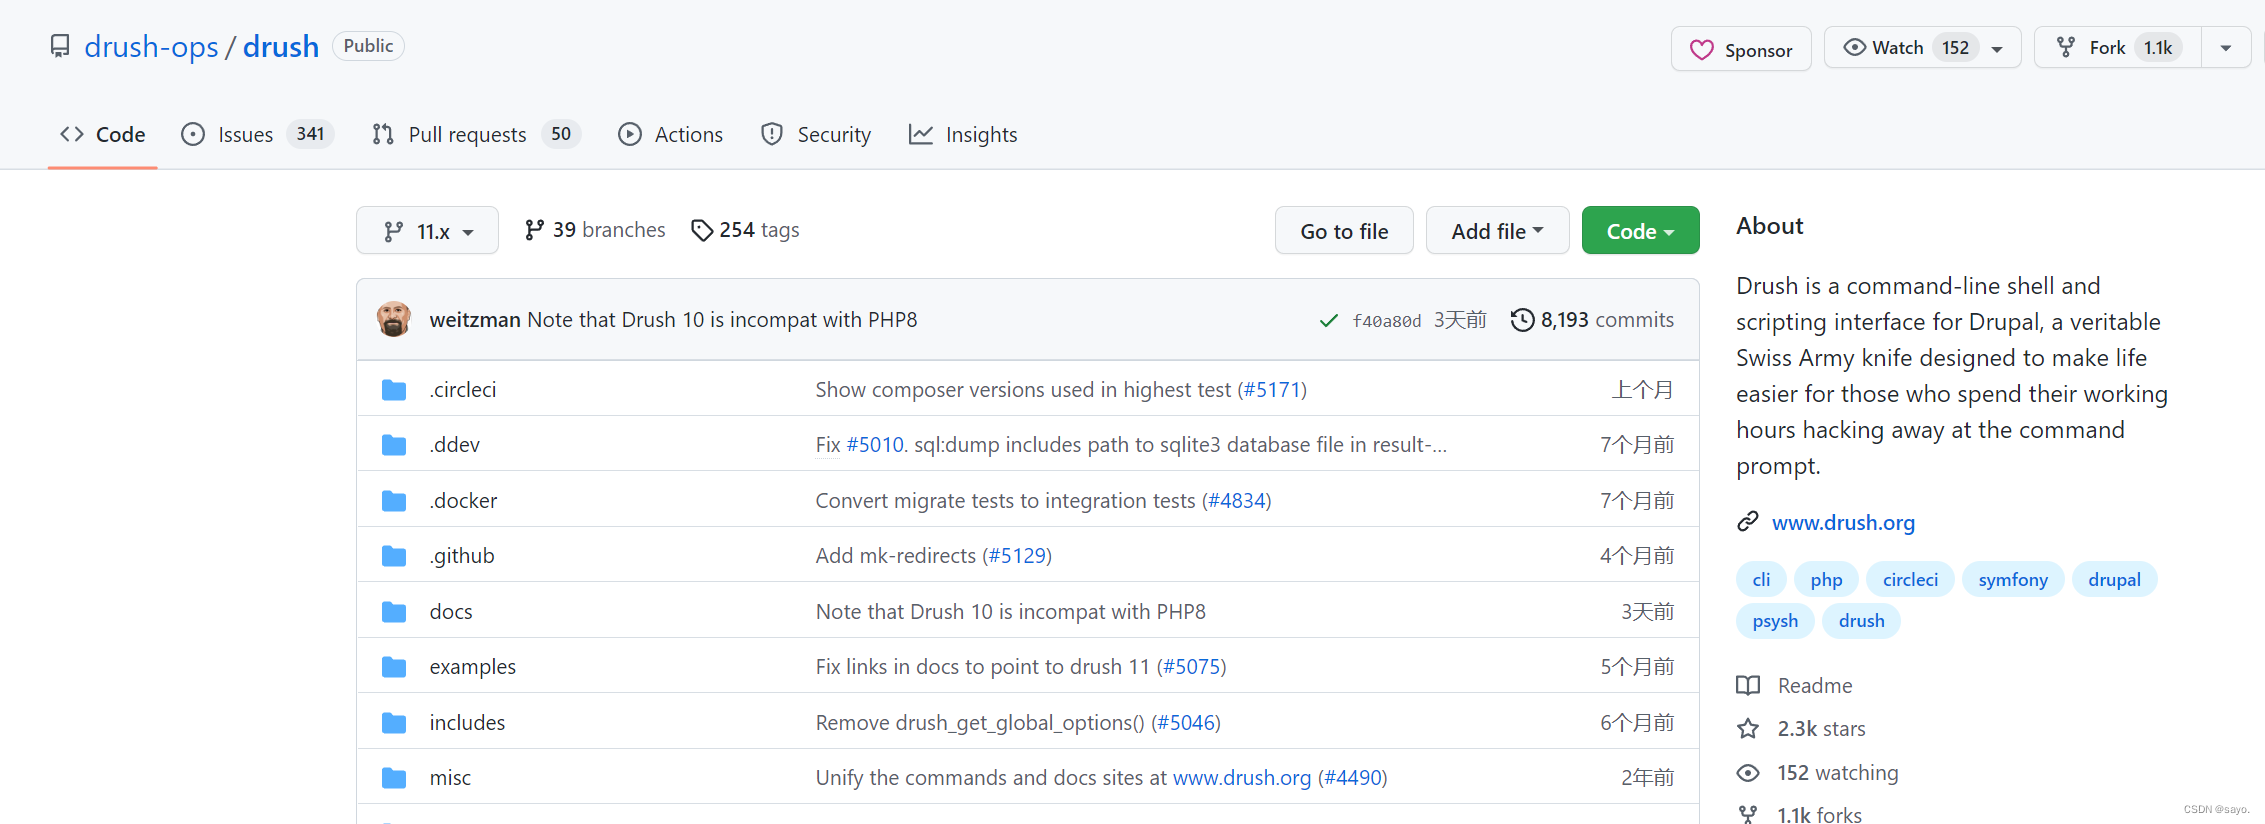This screenshot has width=2265, height=824.
Task: Open pull request #4834 link
Action: point(1237,501)
